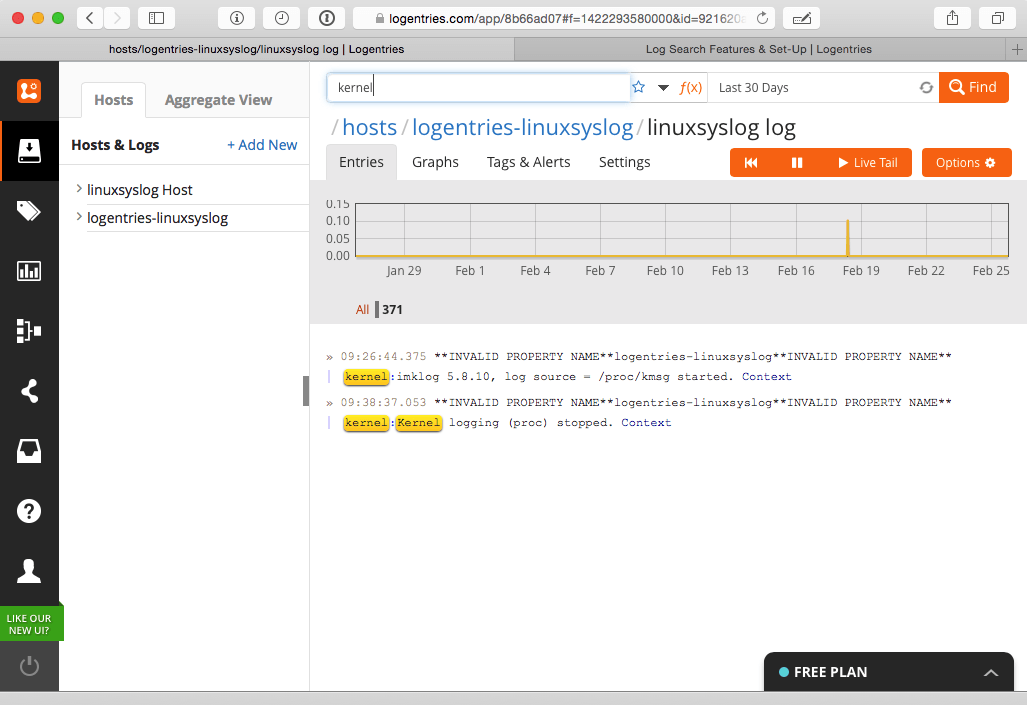This screenshot has height=705, width=1027.
Task: Open the user account sidebar icon
Action: [x=29, y=571]
